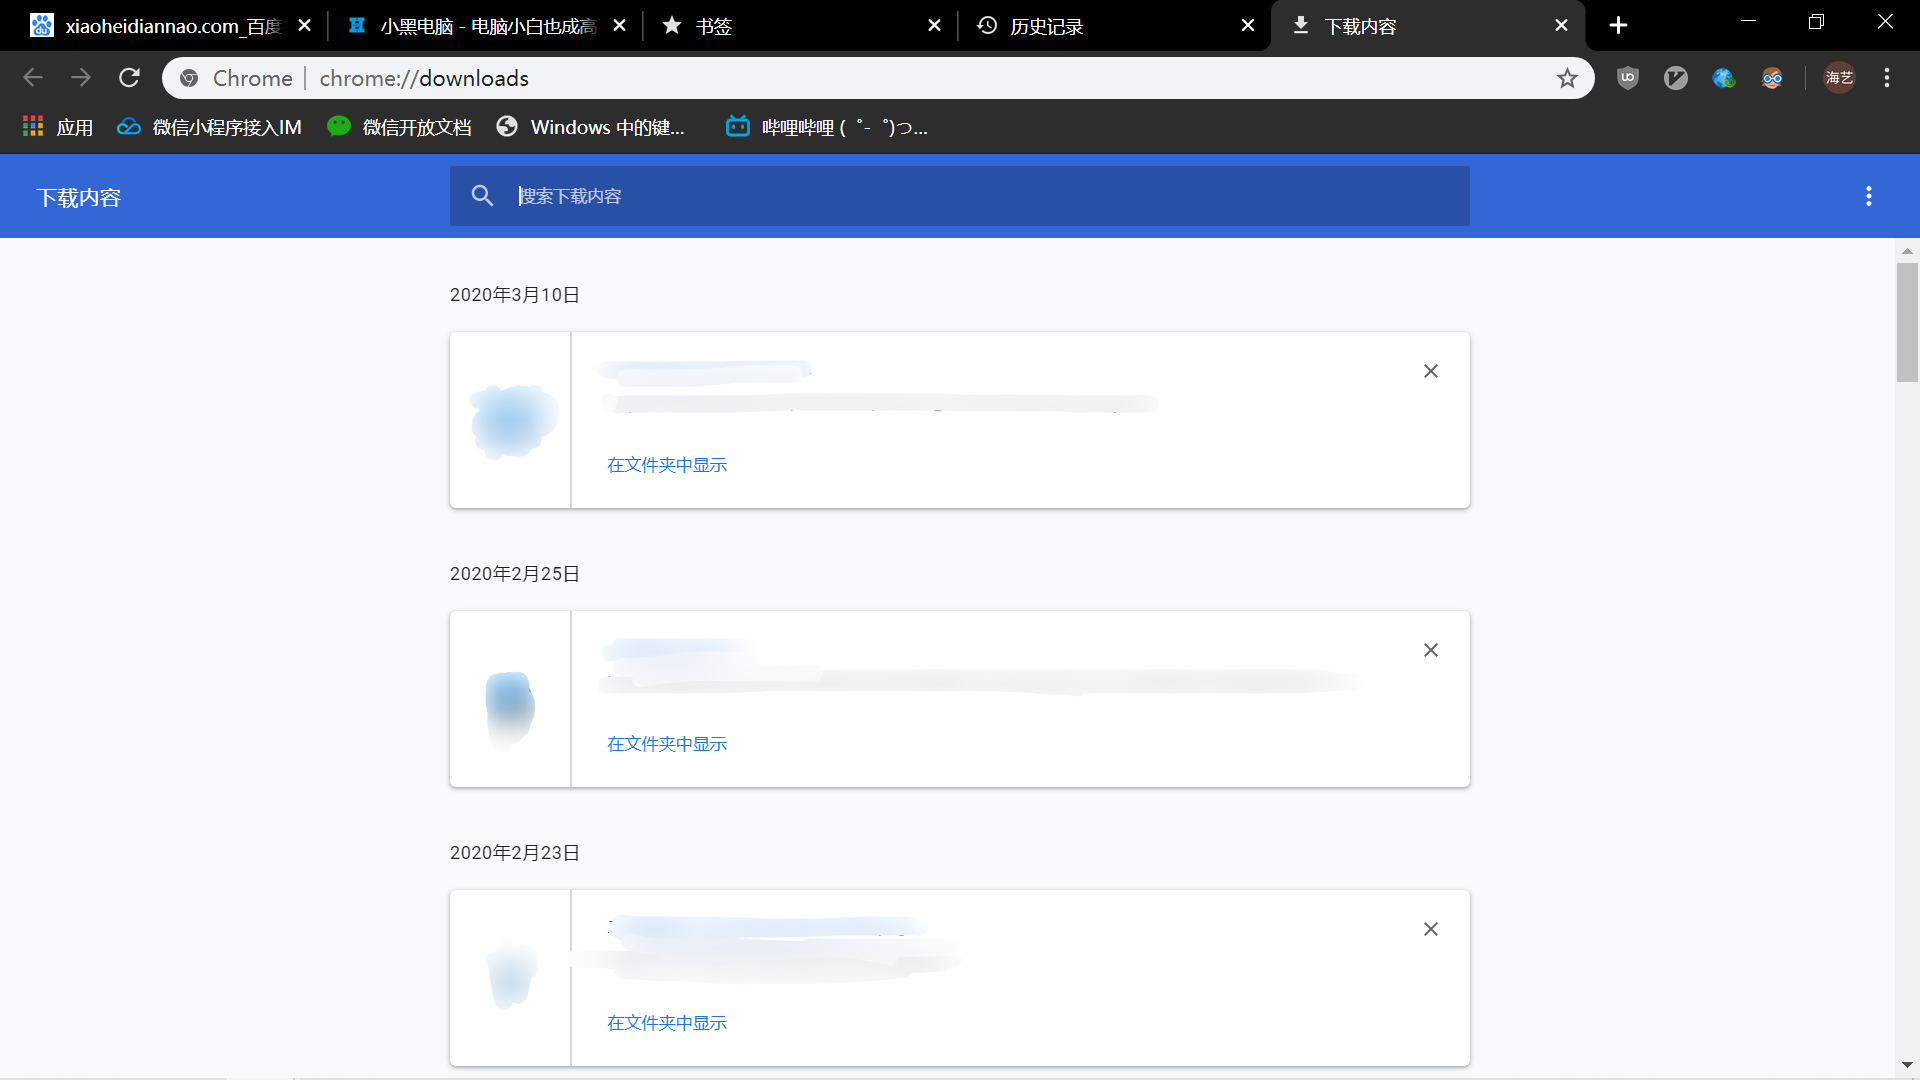Open the 应用 apps shortcut
The width and height of the screenshot is (1920, 1080).
coord(58,127)
